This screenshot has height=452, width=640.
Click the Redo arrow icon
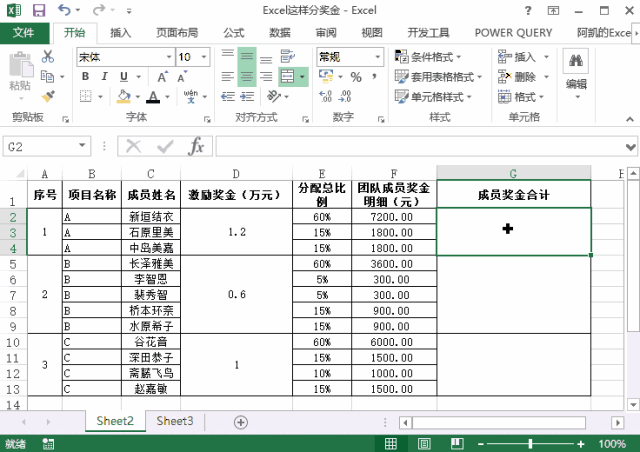pyautogui.click(x=99, y=10)
